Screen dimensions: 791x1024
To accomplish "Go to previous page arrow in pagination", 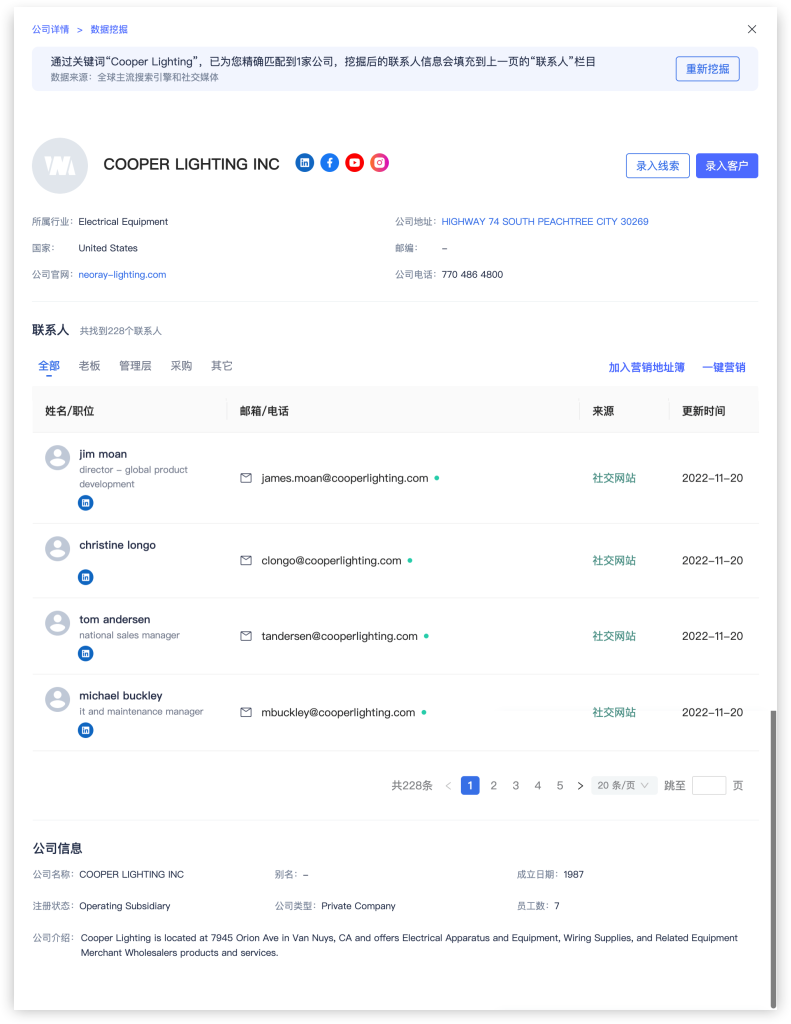I will tap(448, 786).
